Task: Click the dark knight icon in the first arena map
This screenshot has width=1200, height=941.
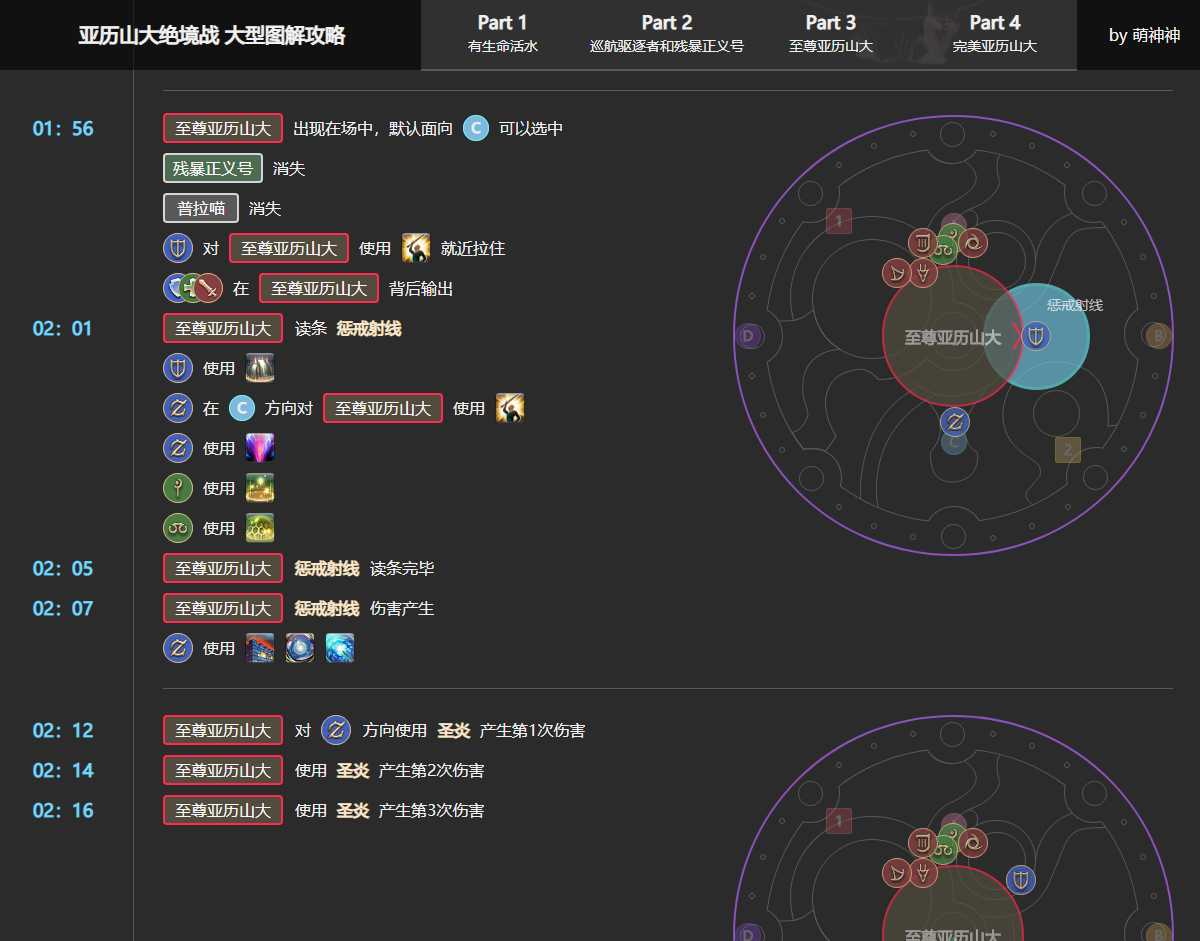Action: tap(955, 421)
